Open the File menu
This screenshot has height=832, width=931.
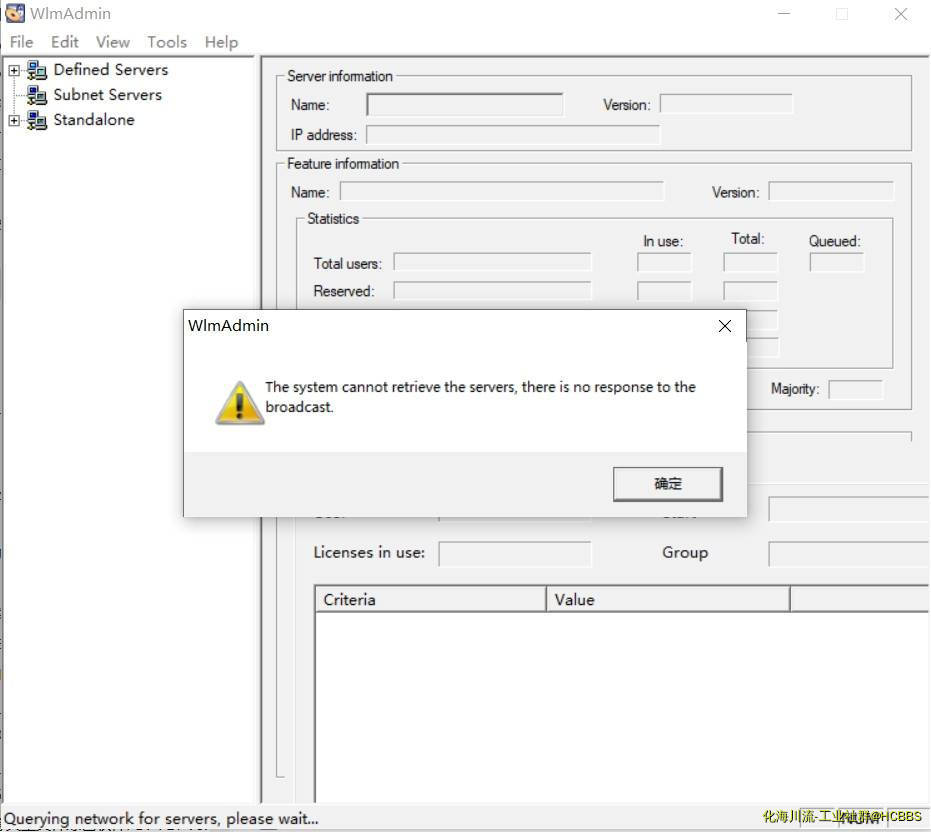pyautogui.click(x=21, y=42)
